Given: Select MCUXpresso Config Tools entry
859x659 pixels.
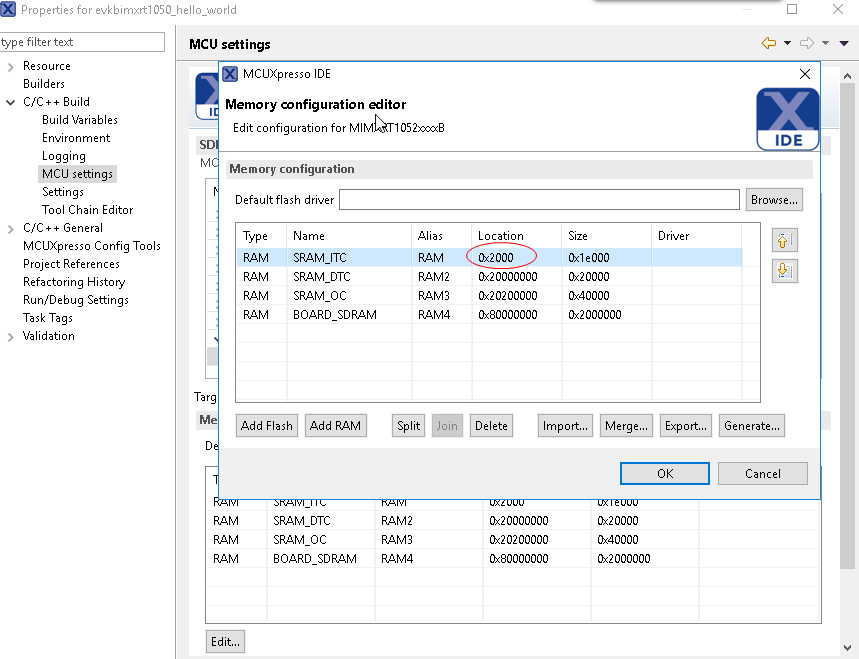Looking at the screenshot, I should (x=91, y=246).
